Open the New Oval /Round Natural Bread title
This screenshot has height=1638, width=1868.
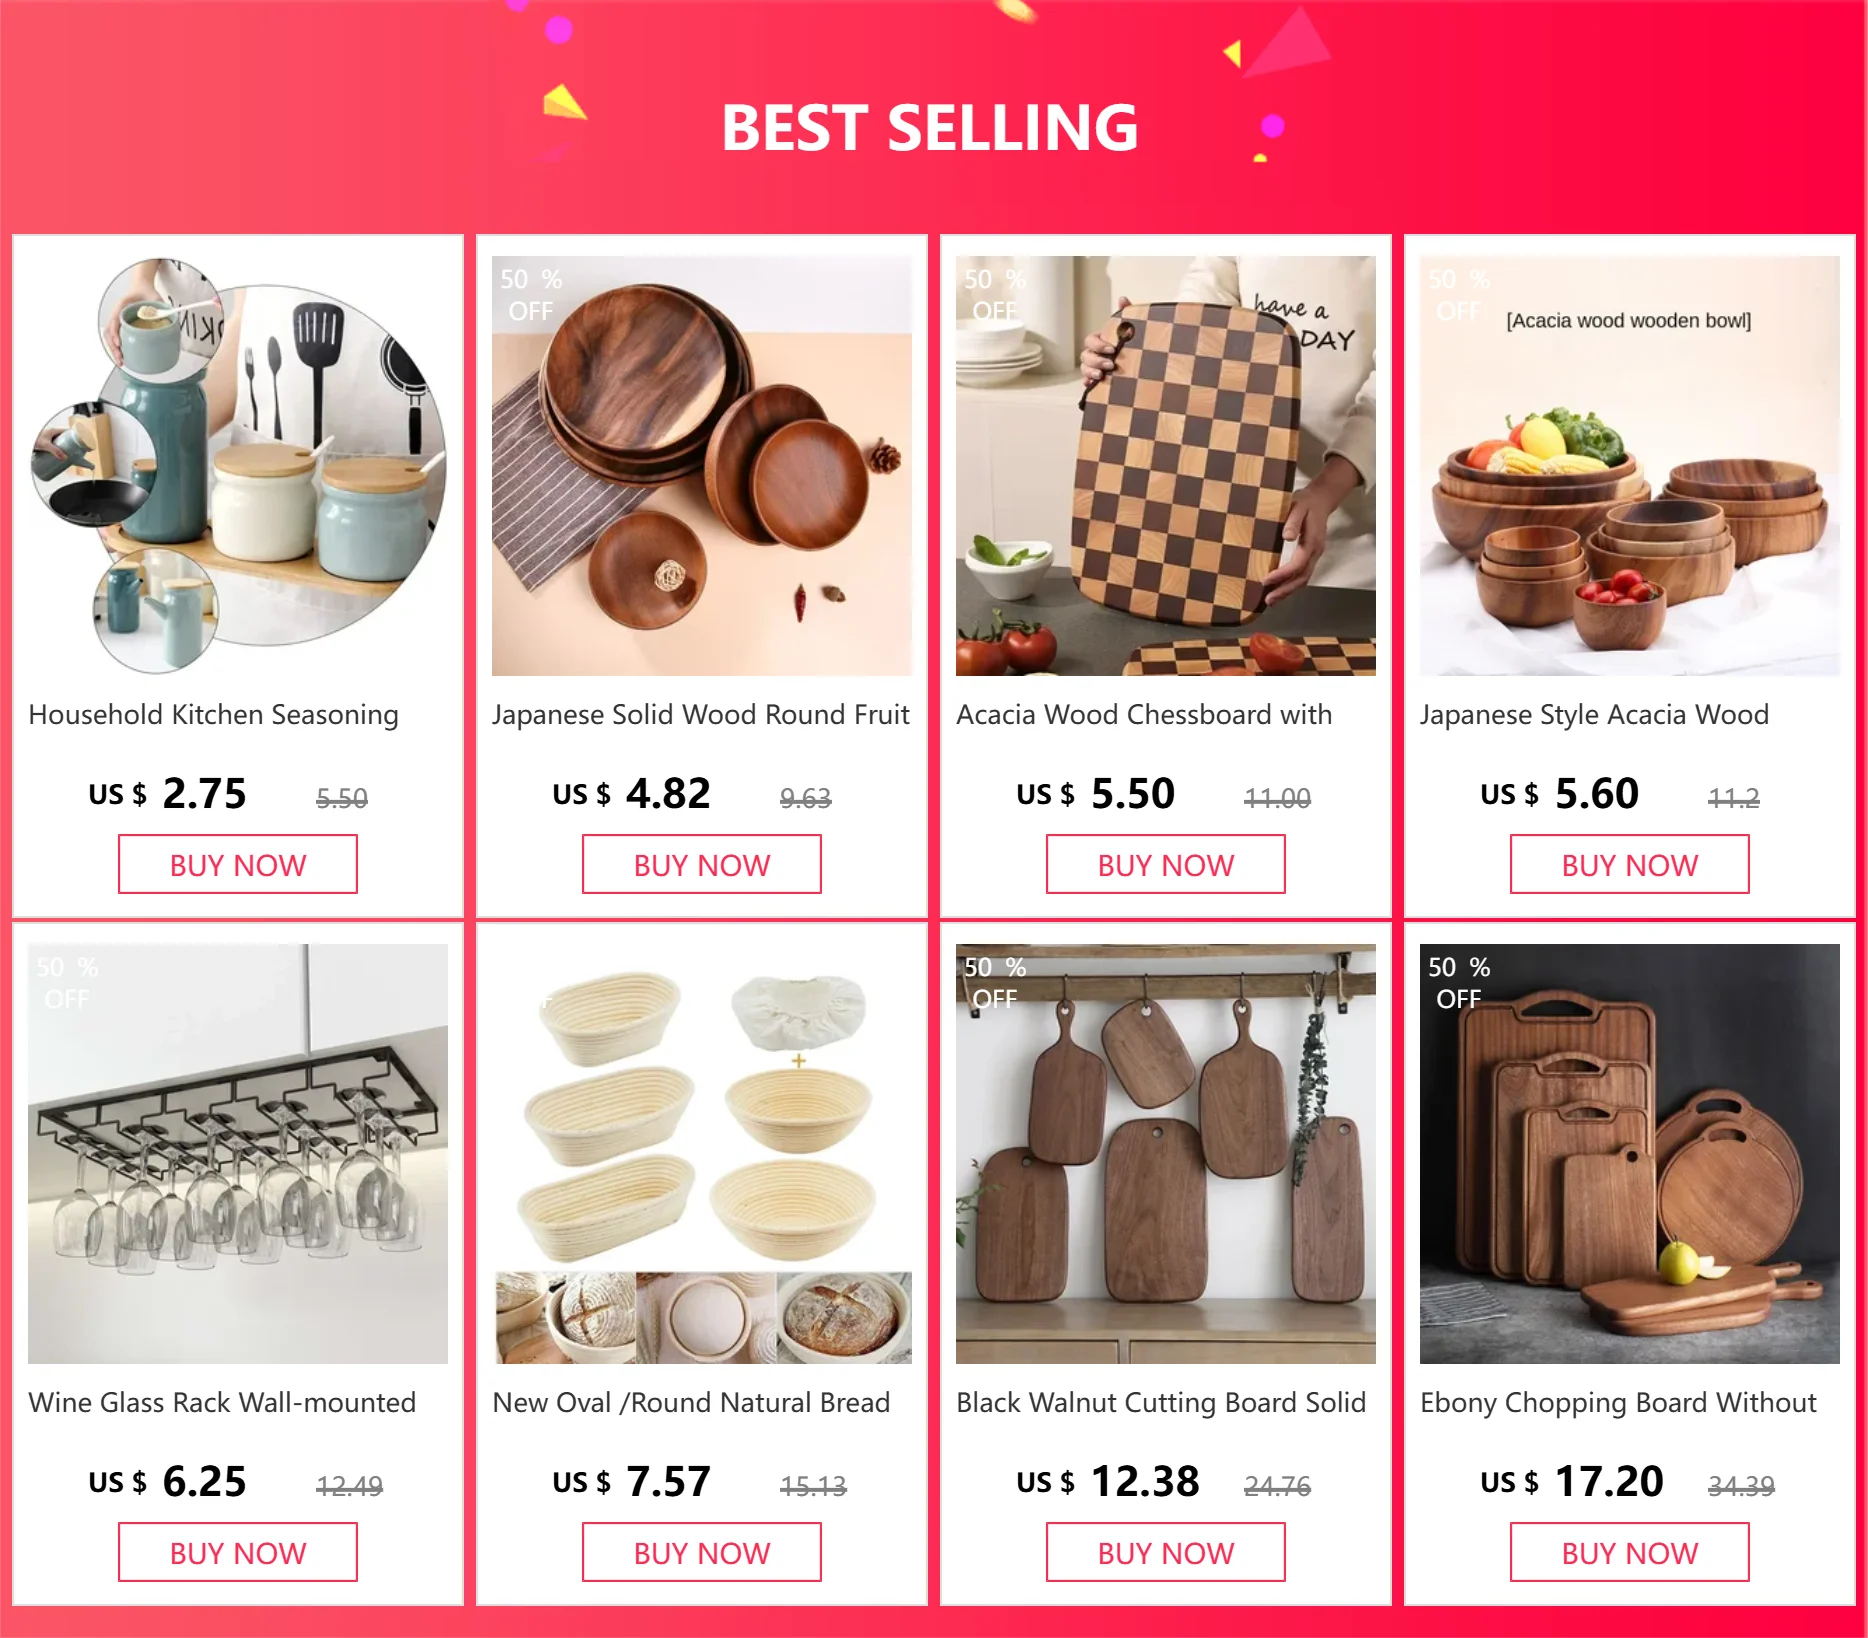point(691,1403)
